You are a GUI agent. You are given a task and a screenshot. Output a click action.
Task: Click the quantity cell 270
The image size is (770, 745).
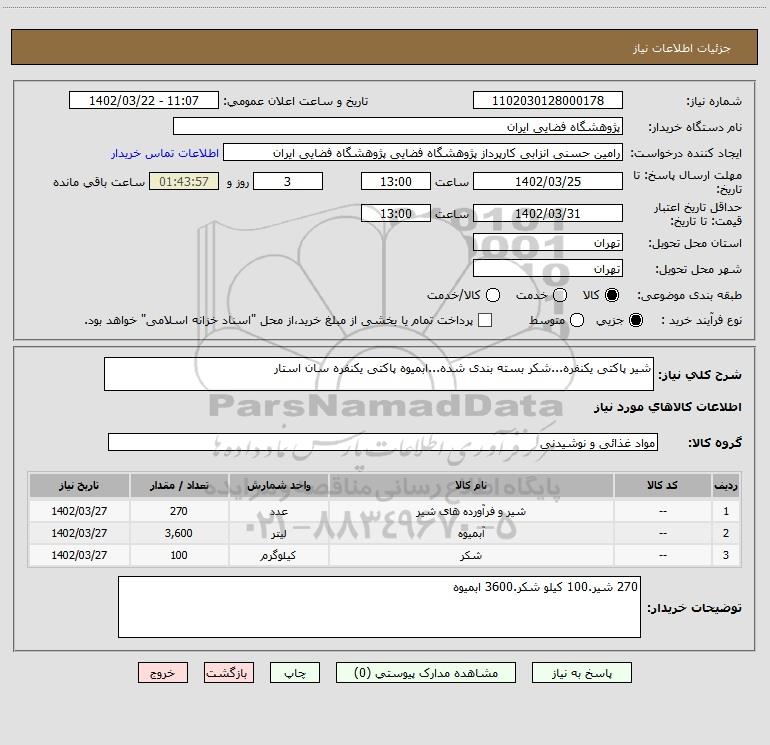point(179,511)
